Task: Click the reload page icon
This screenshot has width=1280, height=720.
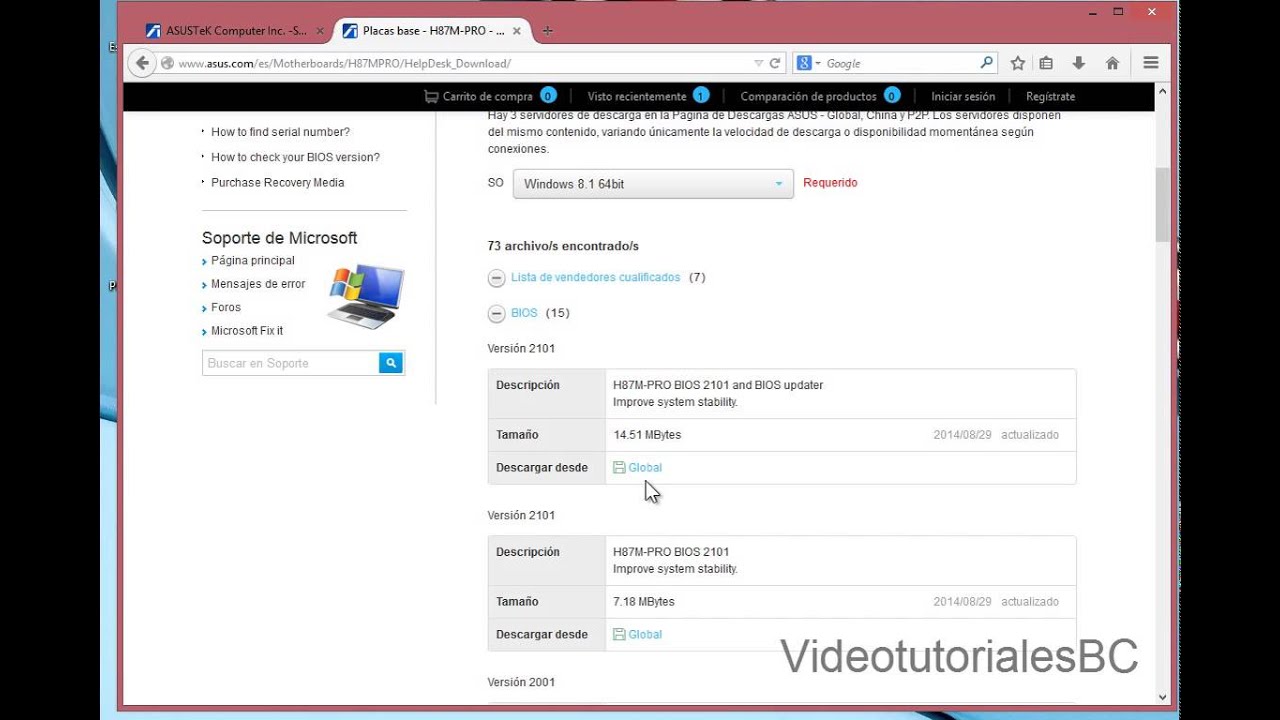Action: [x=775, y=63]
